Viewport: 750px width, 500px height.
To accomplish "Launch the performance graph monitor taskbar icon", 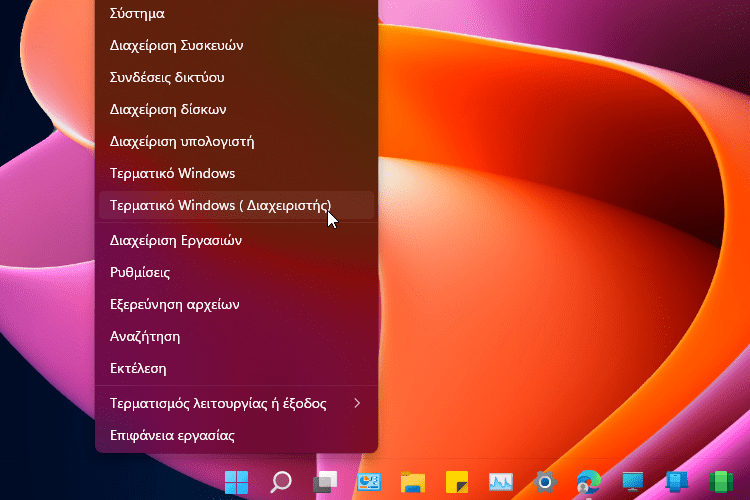I will click(501, 482).
